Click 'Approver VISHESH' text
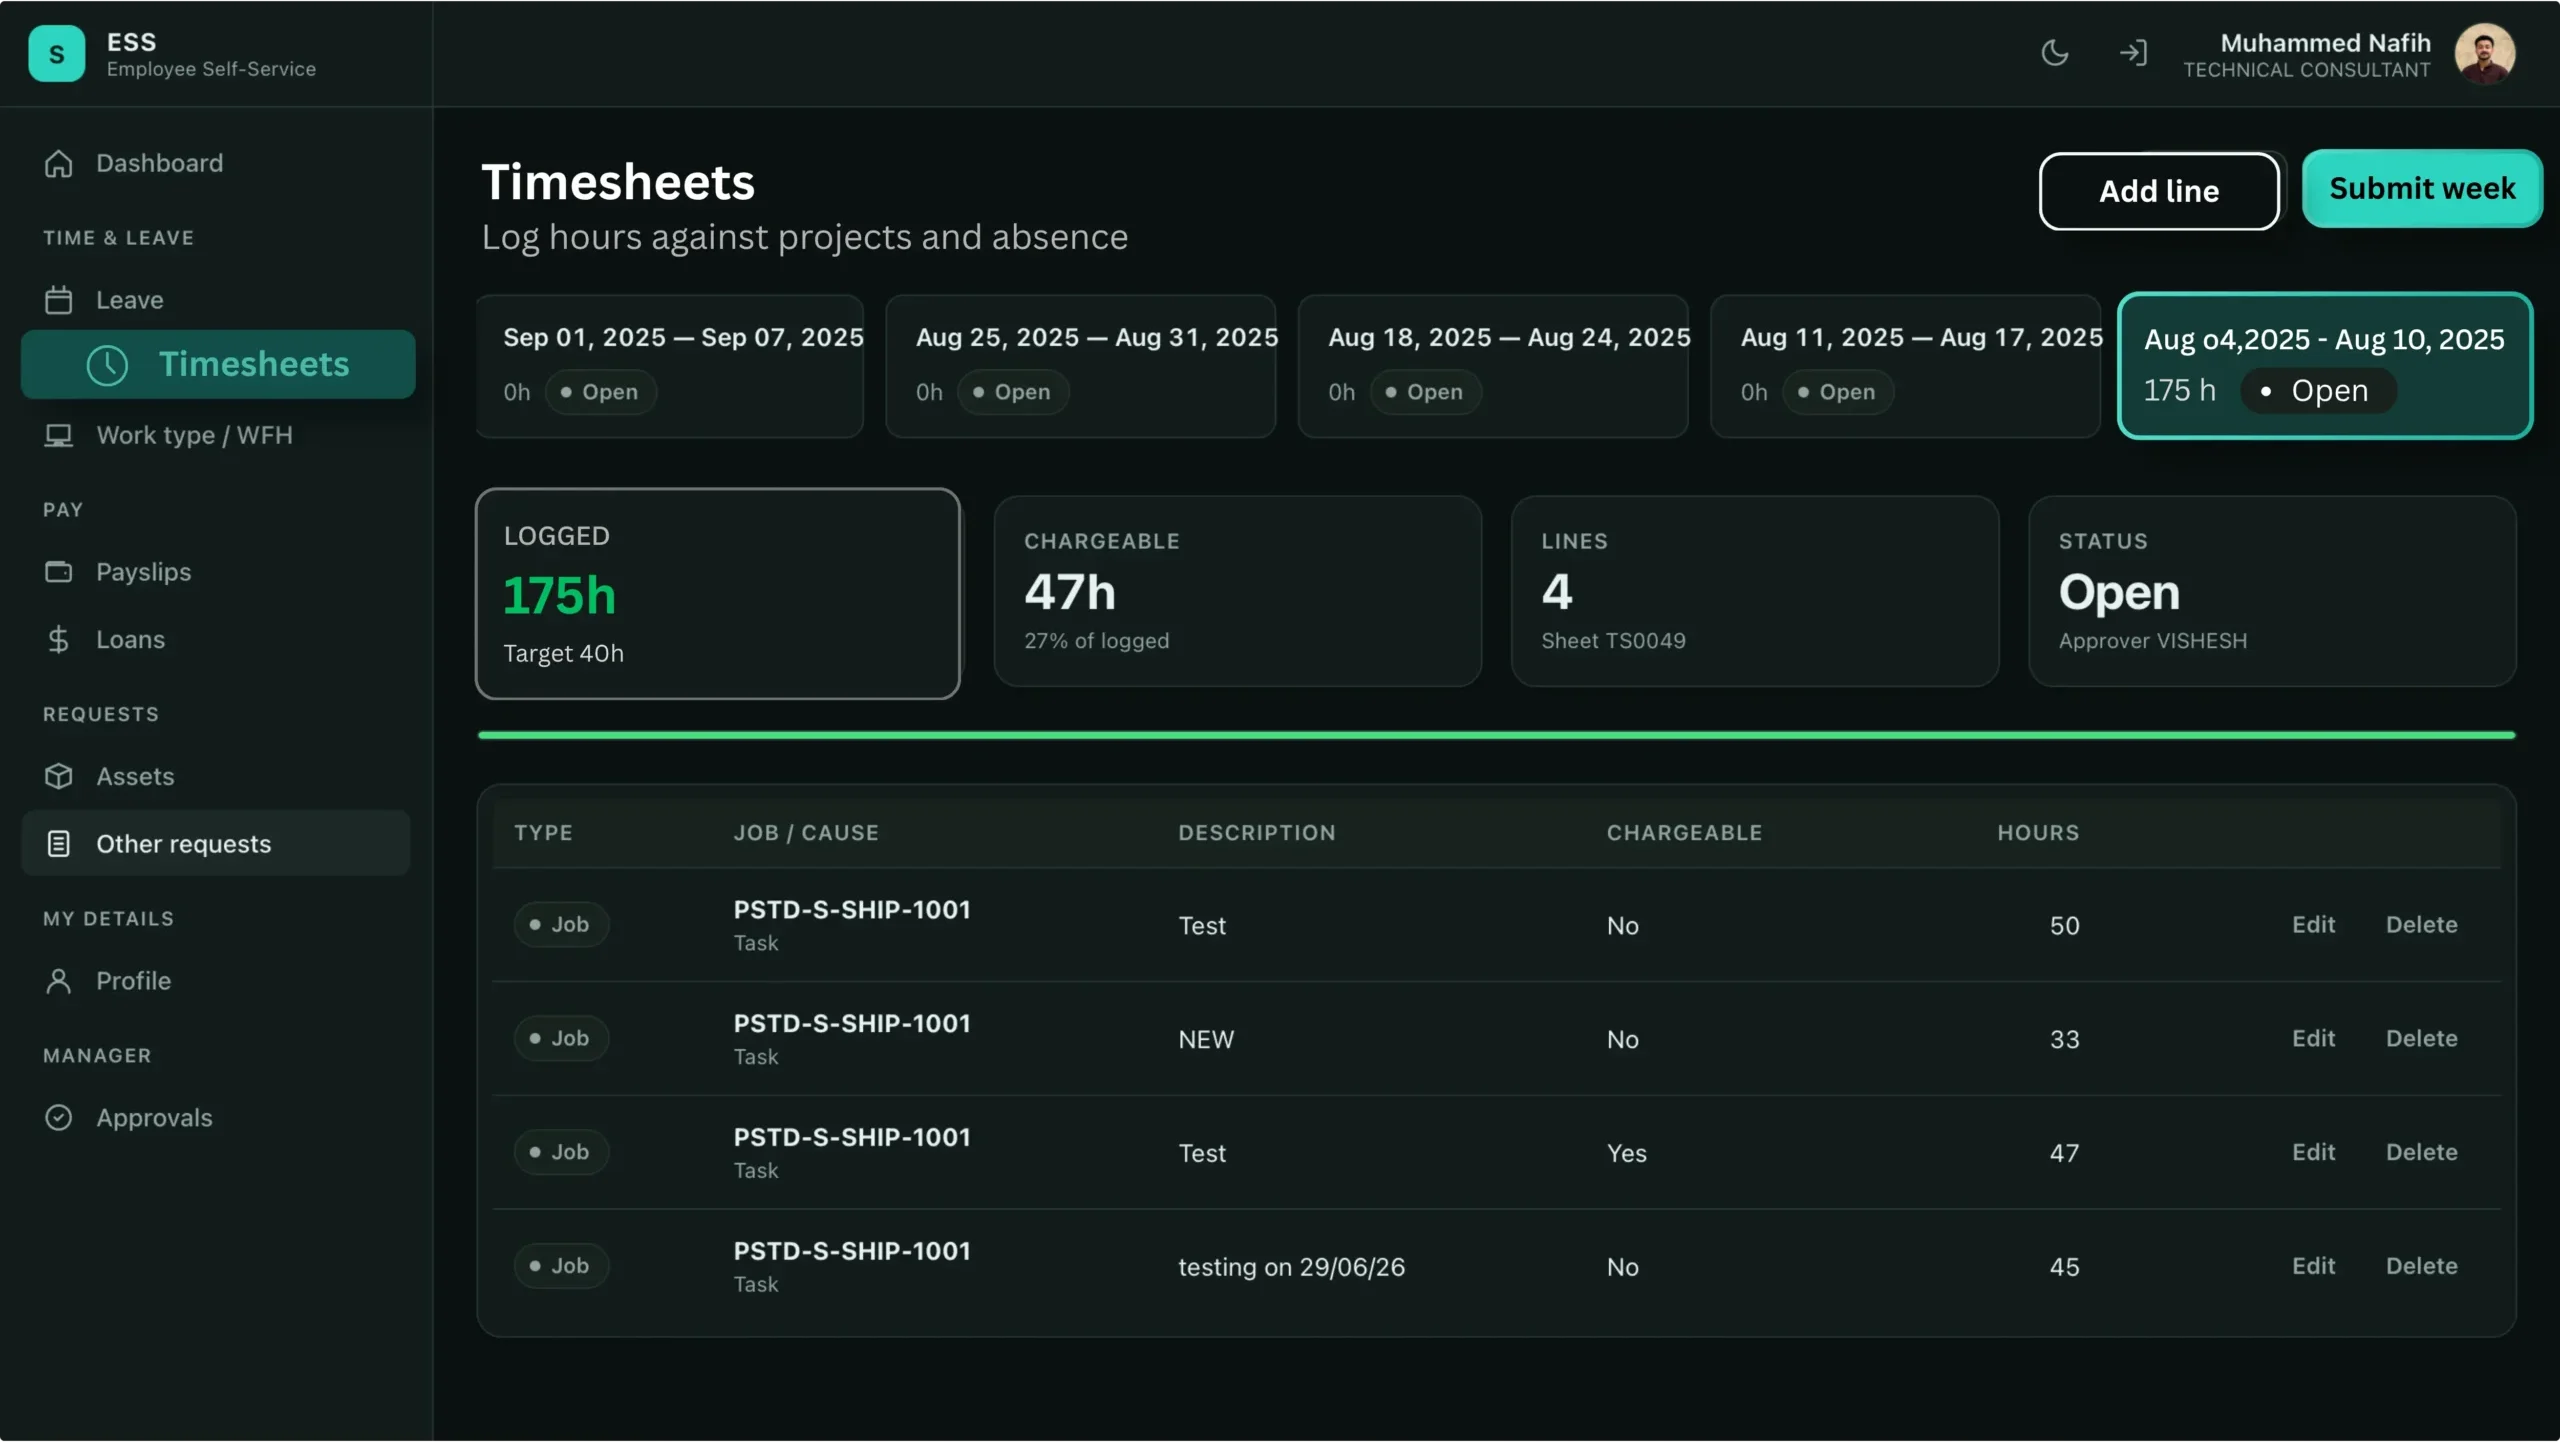2560x1446 pixels. (2152, 641)
